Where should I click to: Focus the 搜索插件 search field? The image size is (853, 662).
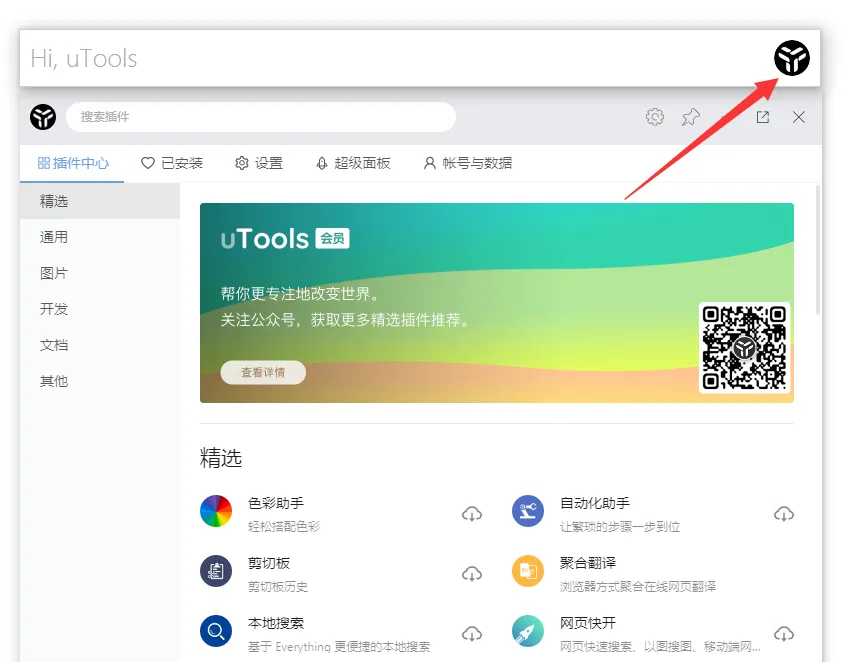(261, 117)
